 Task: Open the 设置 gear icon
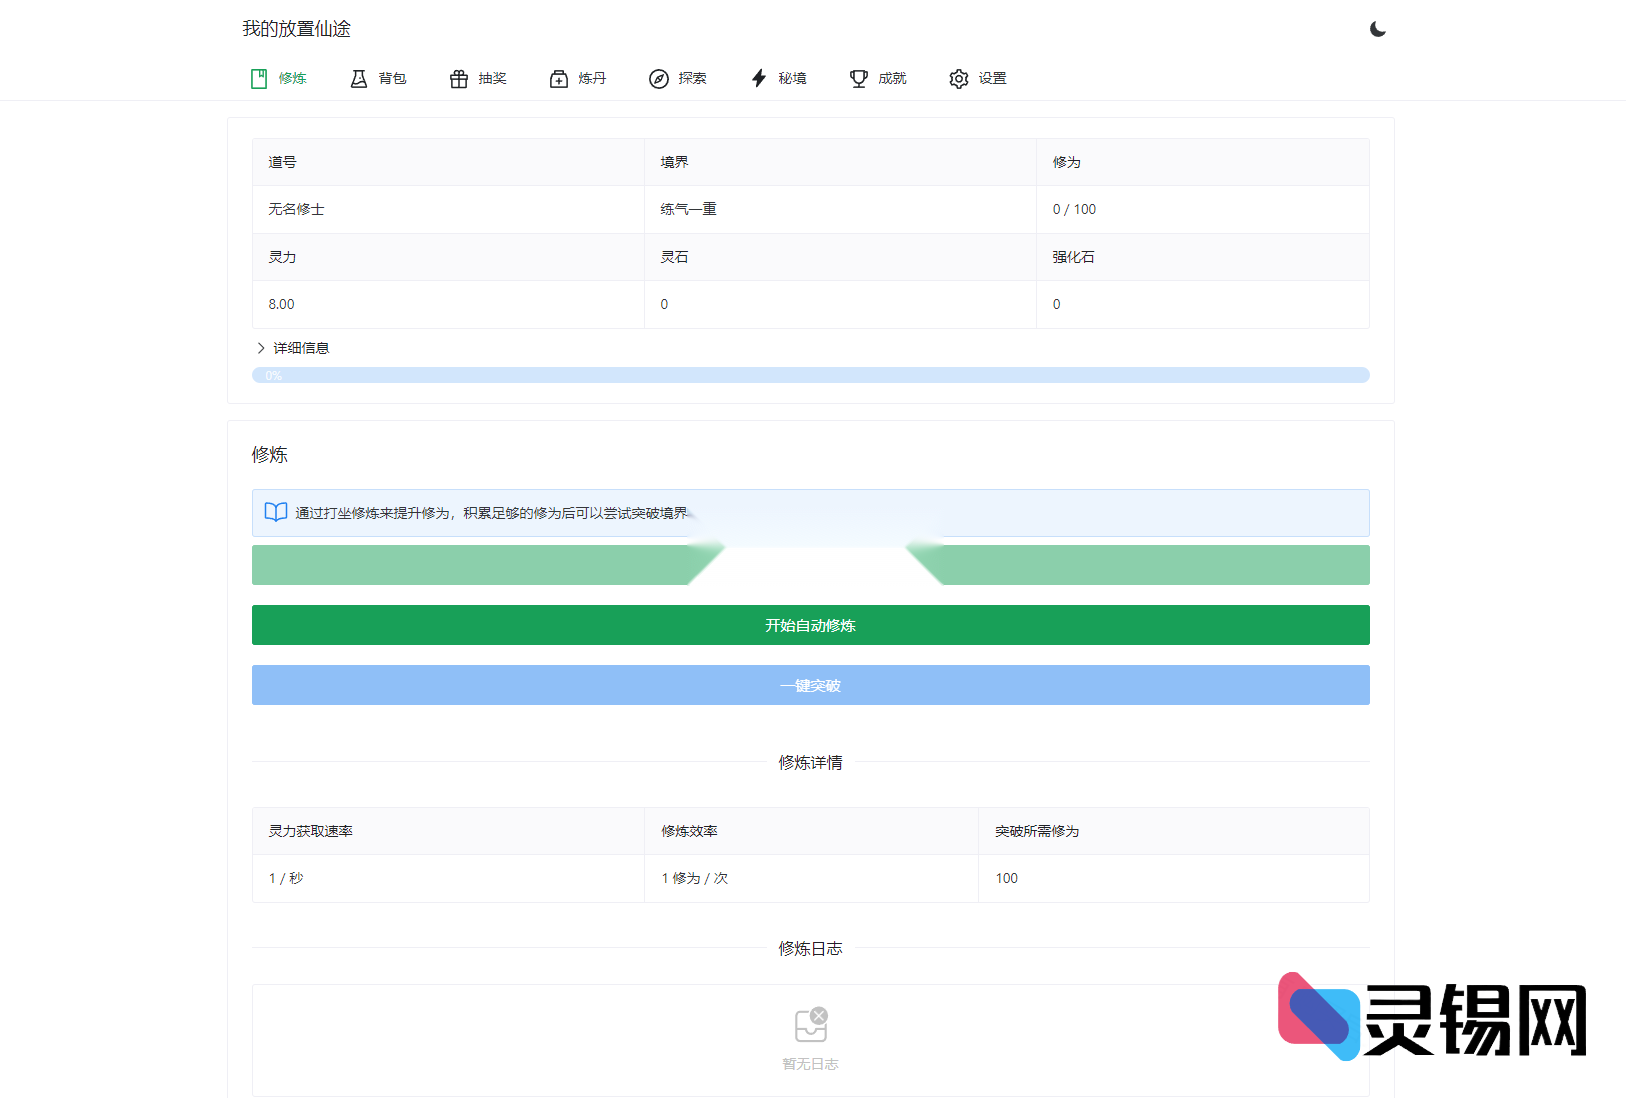click(x=958, y=78)
